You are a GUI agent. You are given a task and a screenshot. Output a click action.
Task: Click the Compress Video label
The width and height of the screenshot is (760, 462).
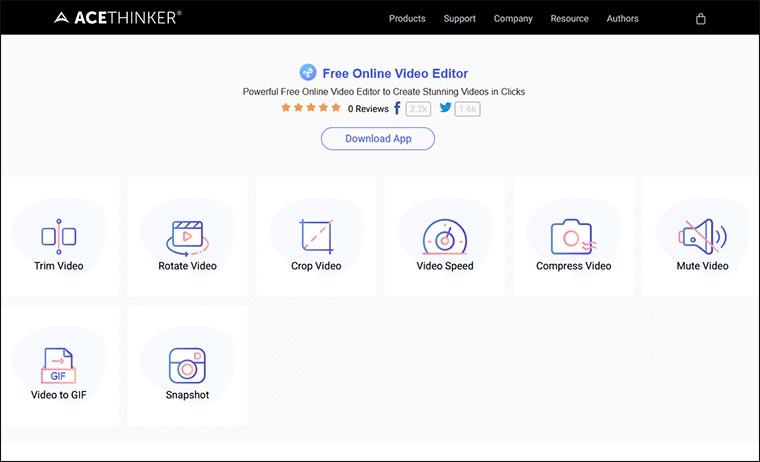tap(573, 266)
